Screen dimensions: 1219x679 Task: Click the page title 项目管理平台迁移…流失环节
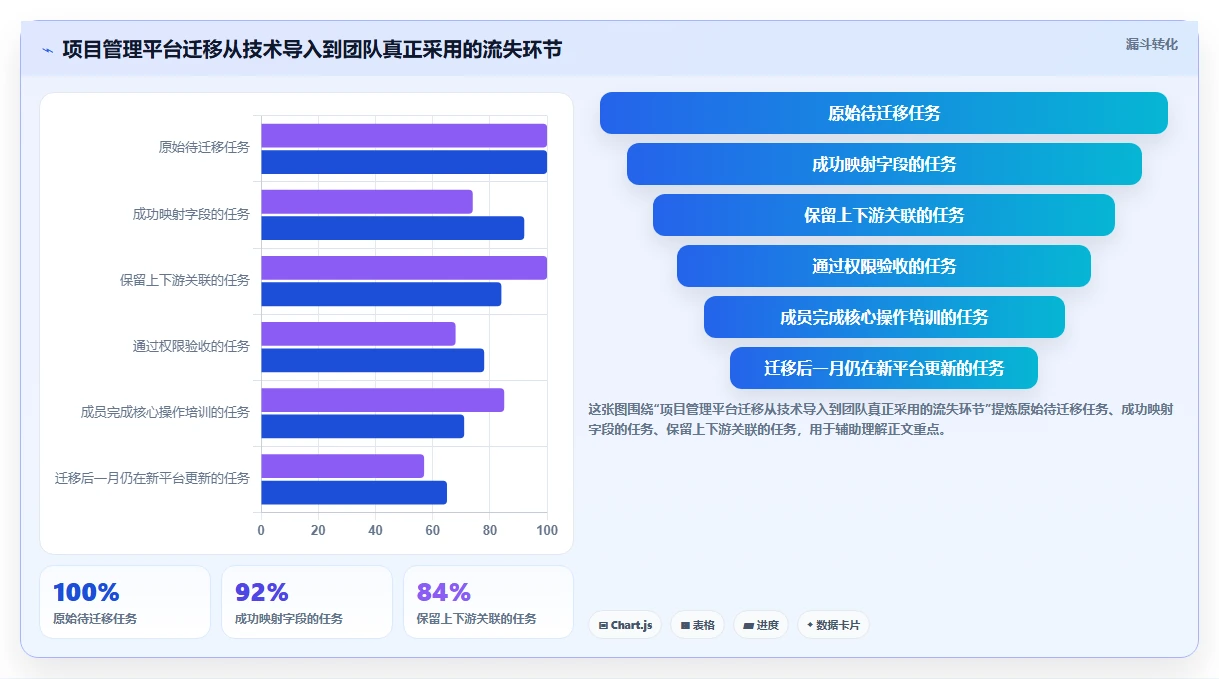pos(312,50)
